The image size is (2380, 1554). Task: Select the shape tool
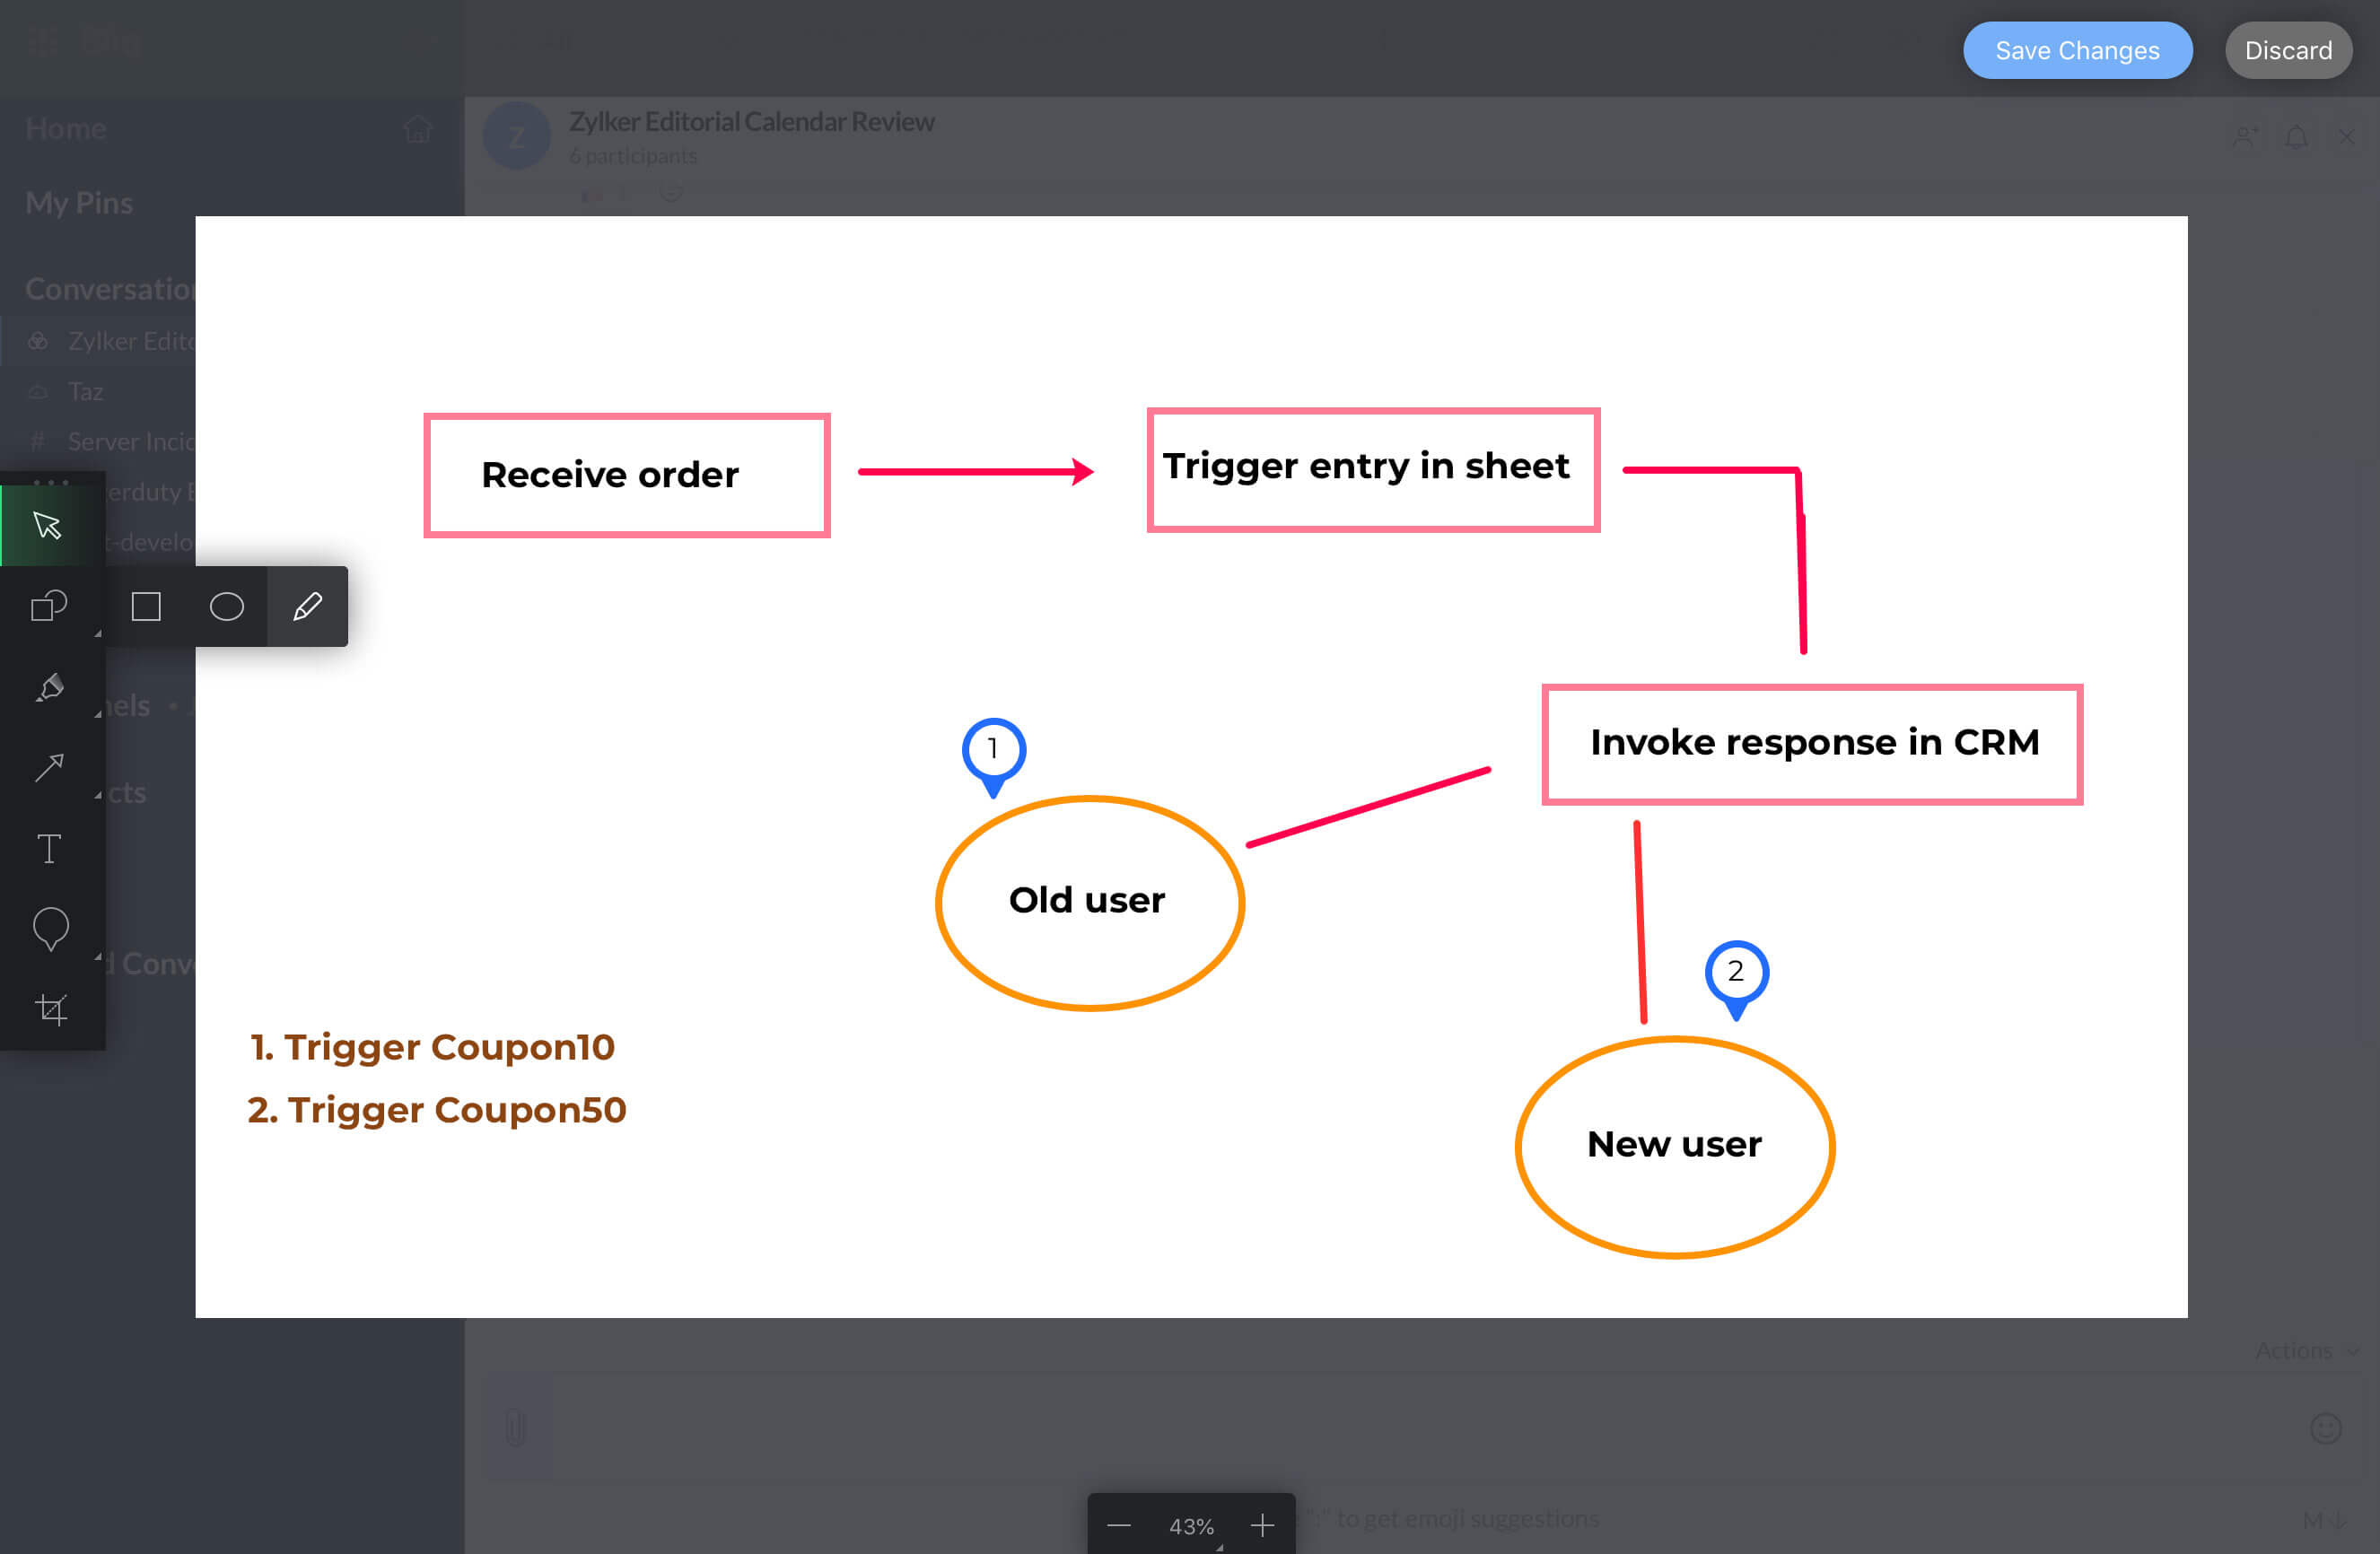52,606
